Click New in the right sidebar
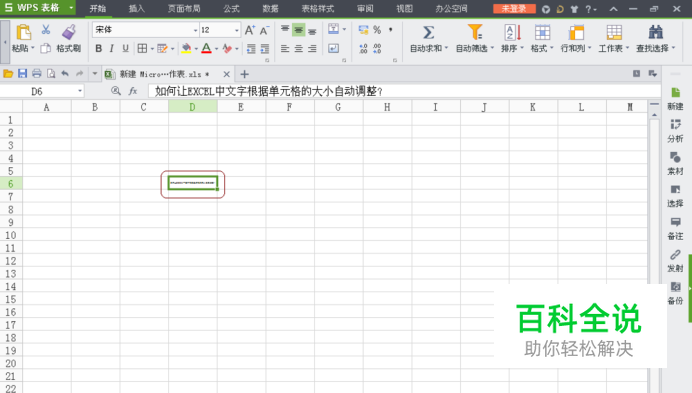 click(x=675, y=98)
